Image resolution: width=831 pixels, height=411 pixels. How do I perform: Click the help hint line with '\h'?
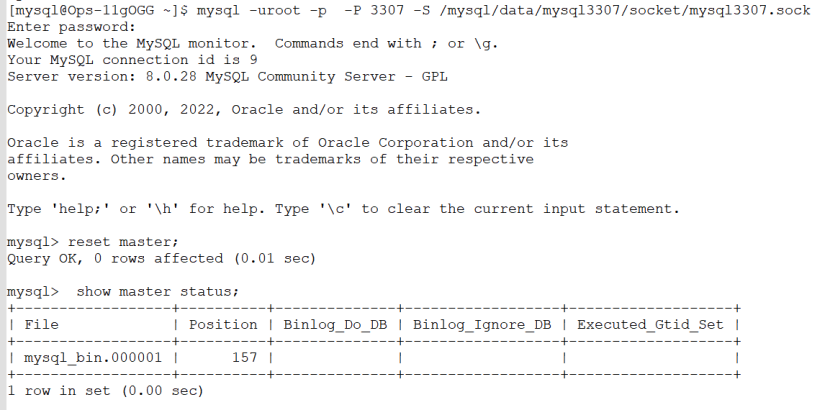[343, 209]
